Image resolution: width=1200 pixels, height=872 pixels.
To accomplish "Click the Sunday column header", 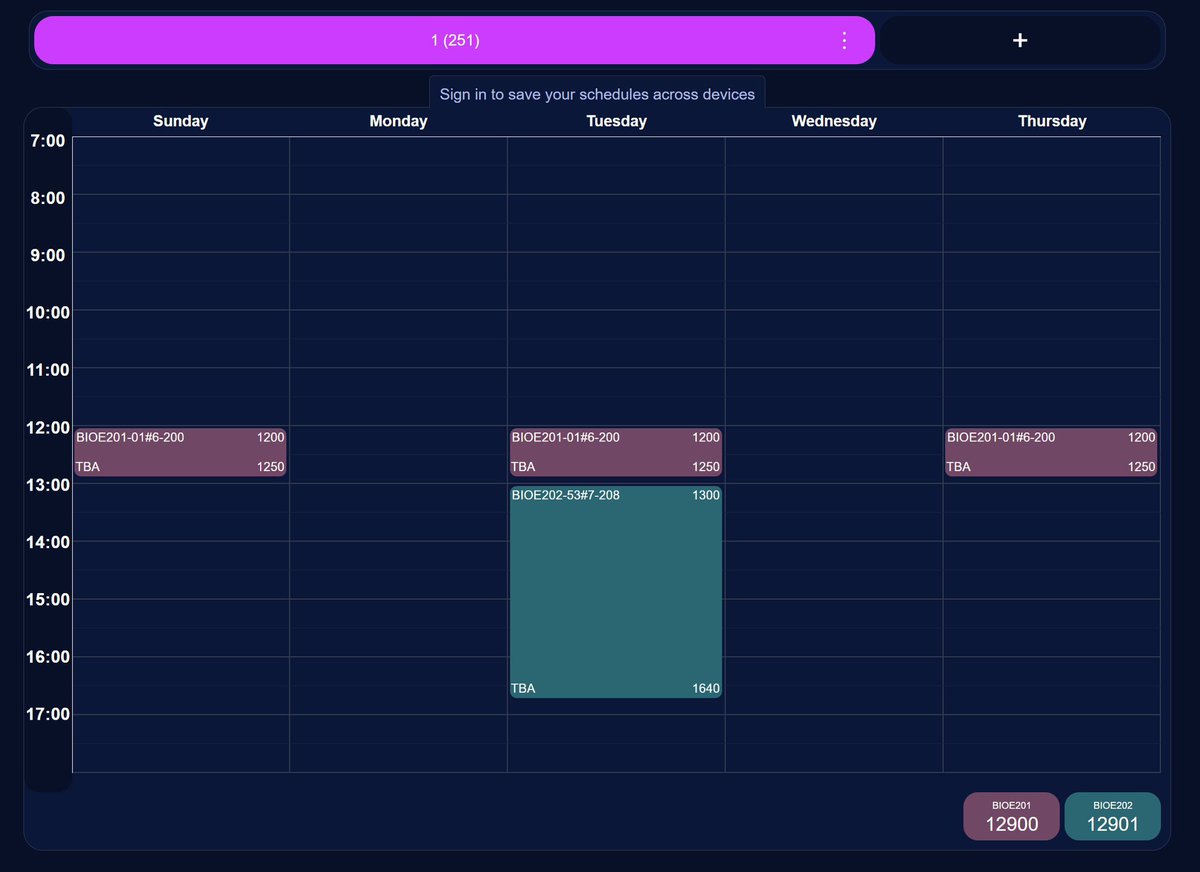I will click(181, 121).
